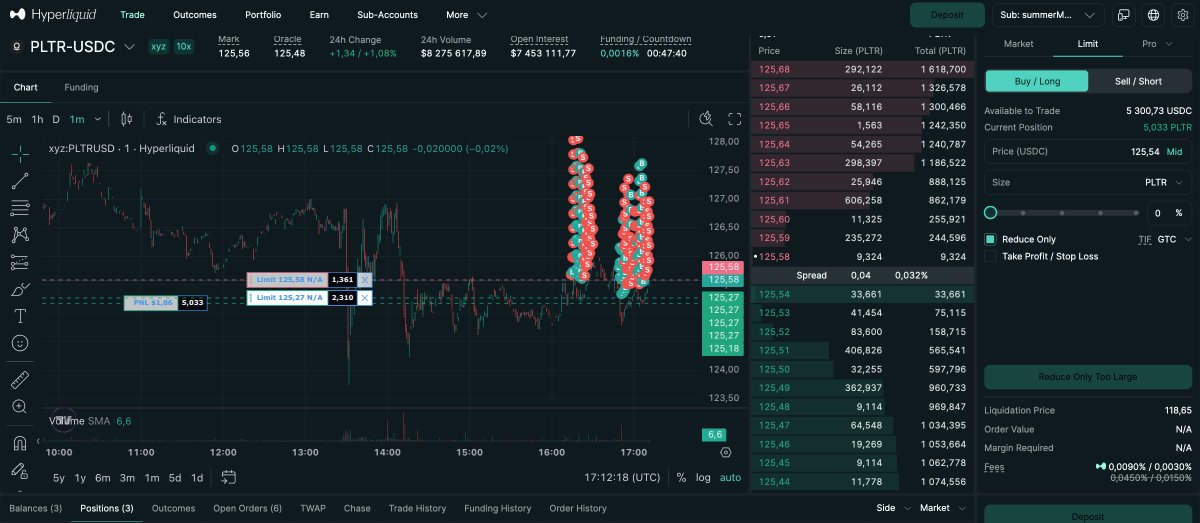Screen dimensions: 1200x523
Task: Open the Earn page
Action: (319, 15)
